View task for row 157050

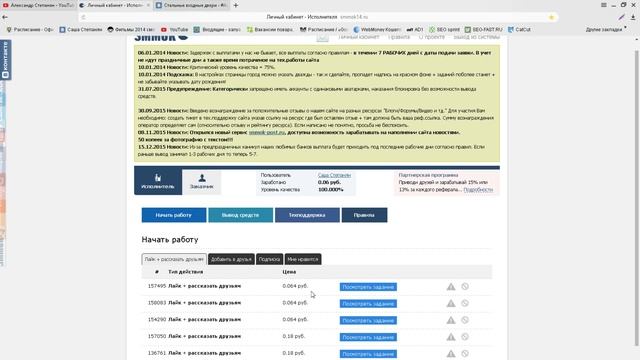coord(368,337)
